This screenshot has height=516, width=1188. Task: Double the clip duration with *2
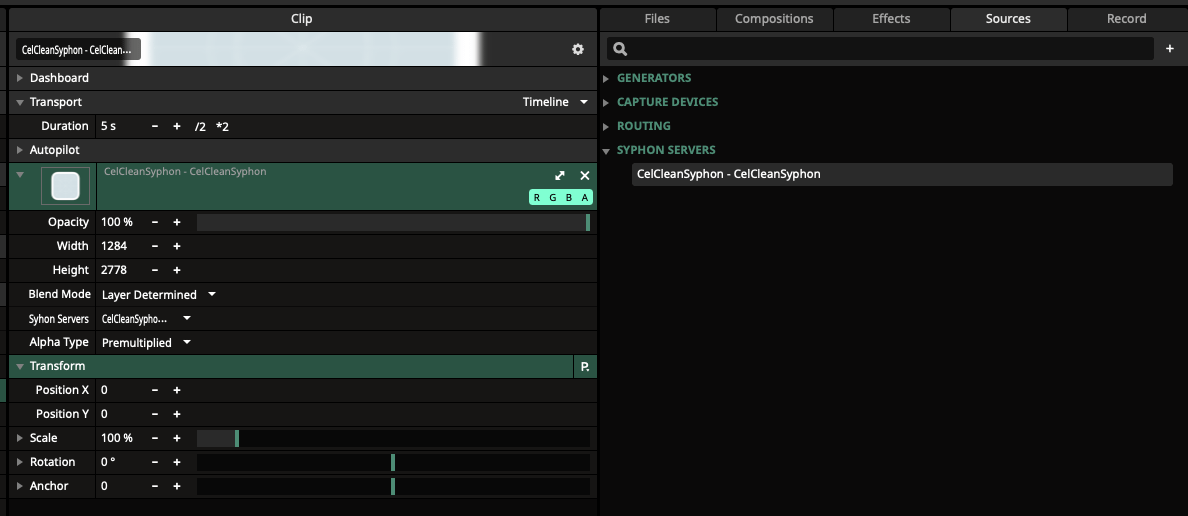[222, 127]
